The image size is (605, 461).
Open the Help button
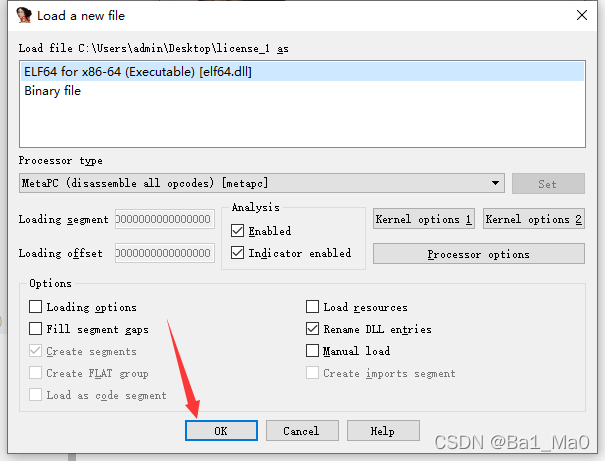(382, 431)
